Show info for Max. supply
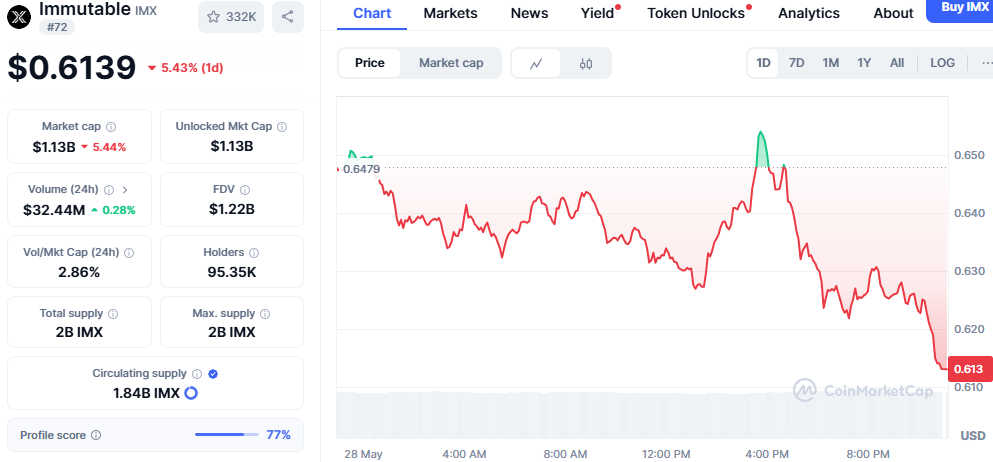Screen dimensions: 993x462 click(x=265, y=313)
